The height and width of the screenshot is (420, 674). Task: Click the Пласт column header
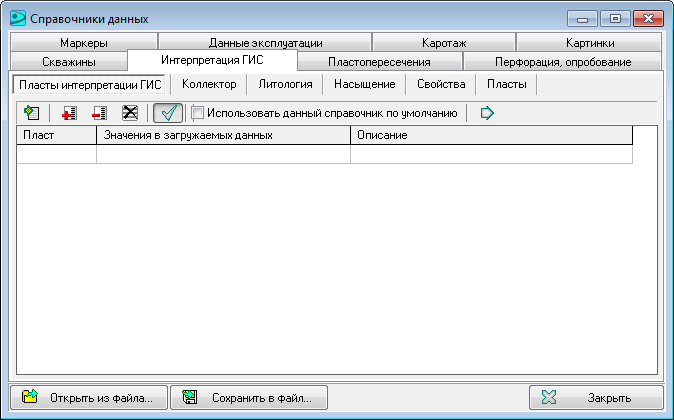point(56,135)
